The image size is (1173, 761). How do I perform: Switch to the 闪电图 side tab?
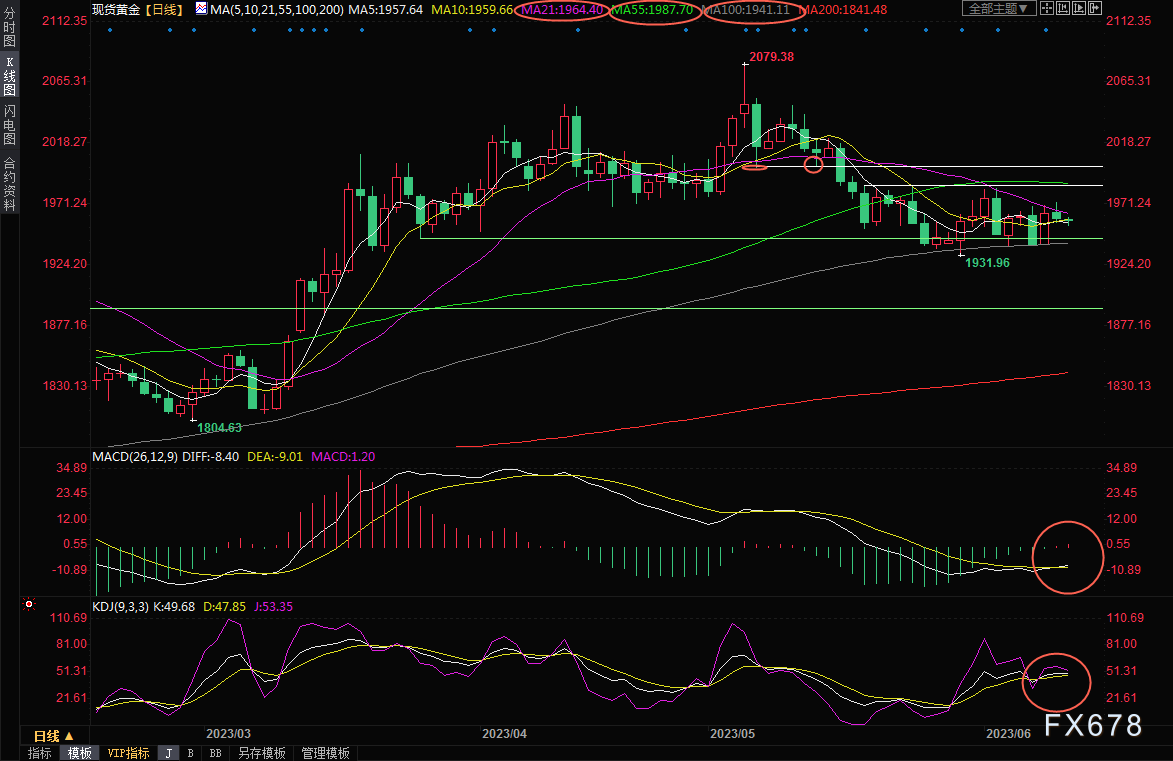[x=9, y=126]
